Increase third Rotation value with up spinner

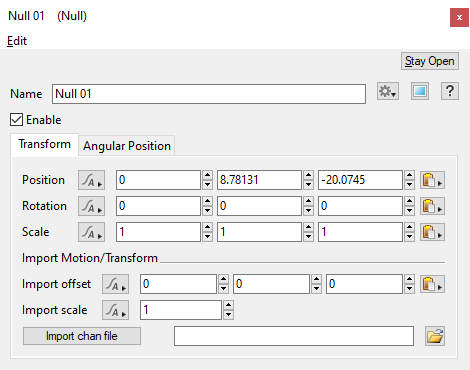coord(409,201)
